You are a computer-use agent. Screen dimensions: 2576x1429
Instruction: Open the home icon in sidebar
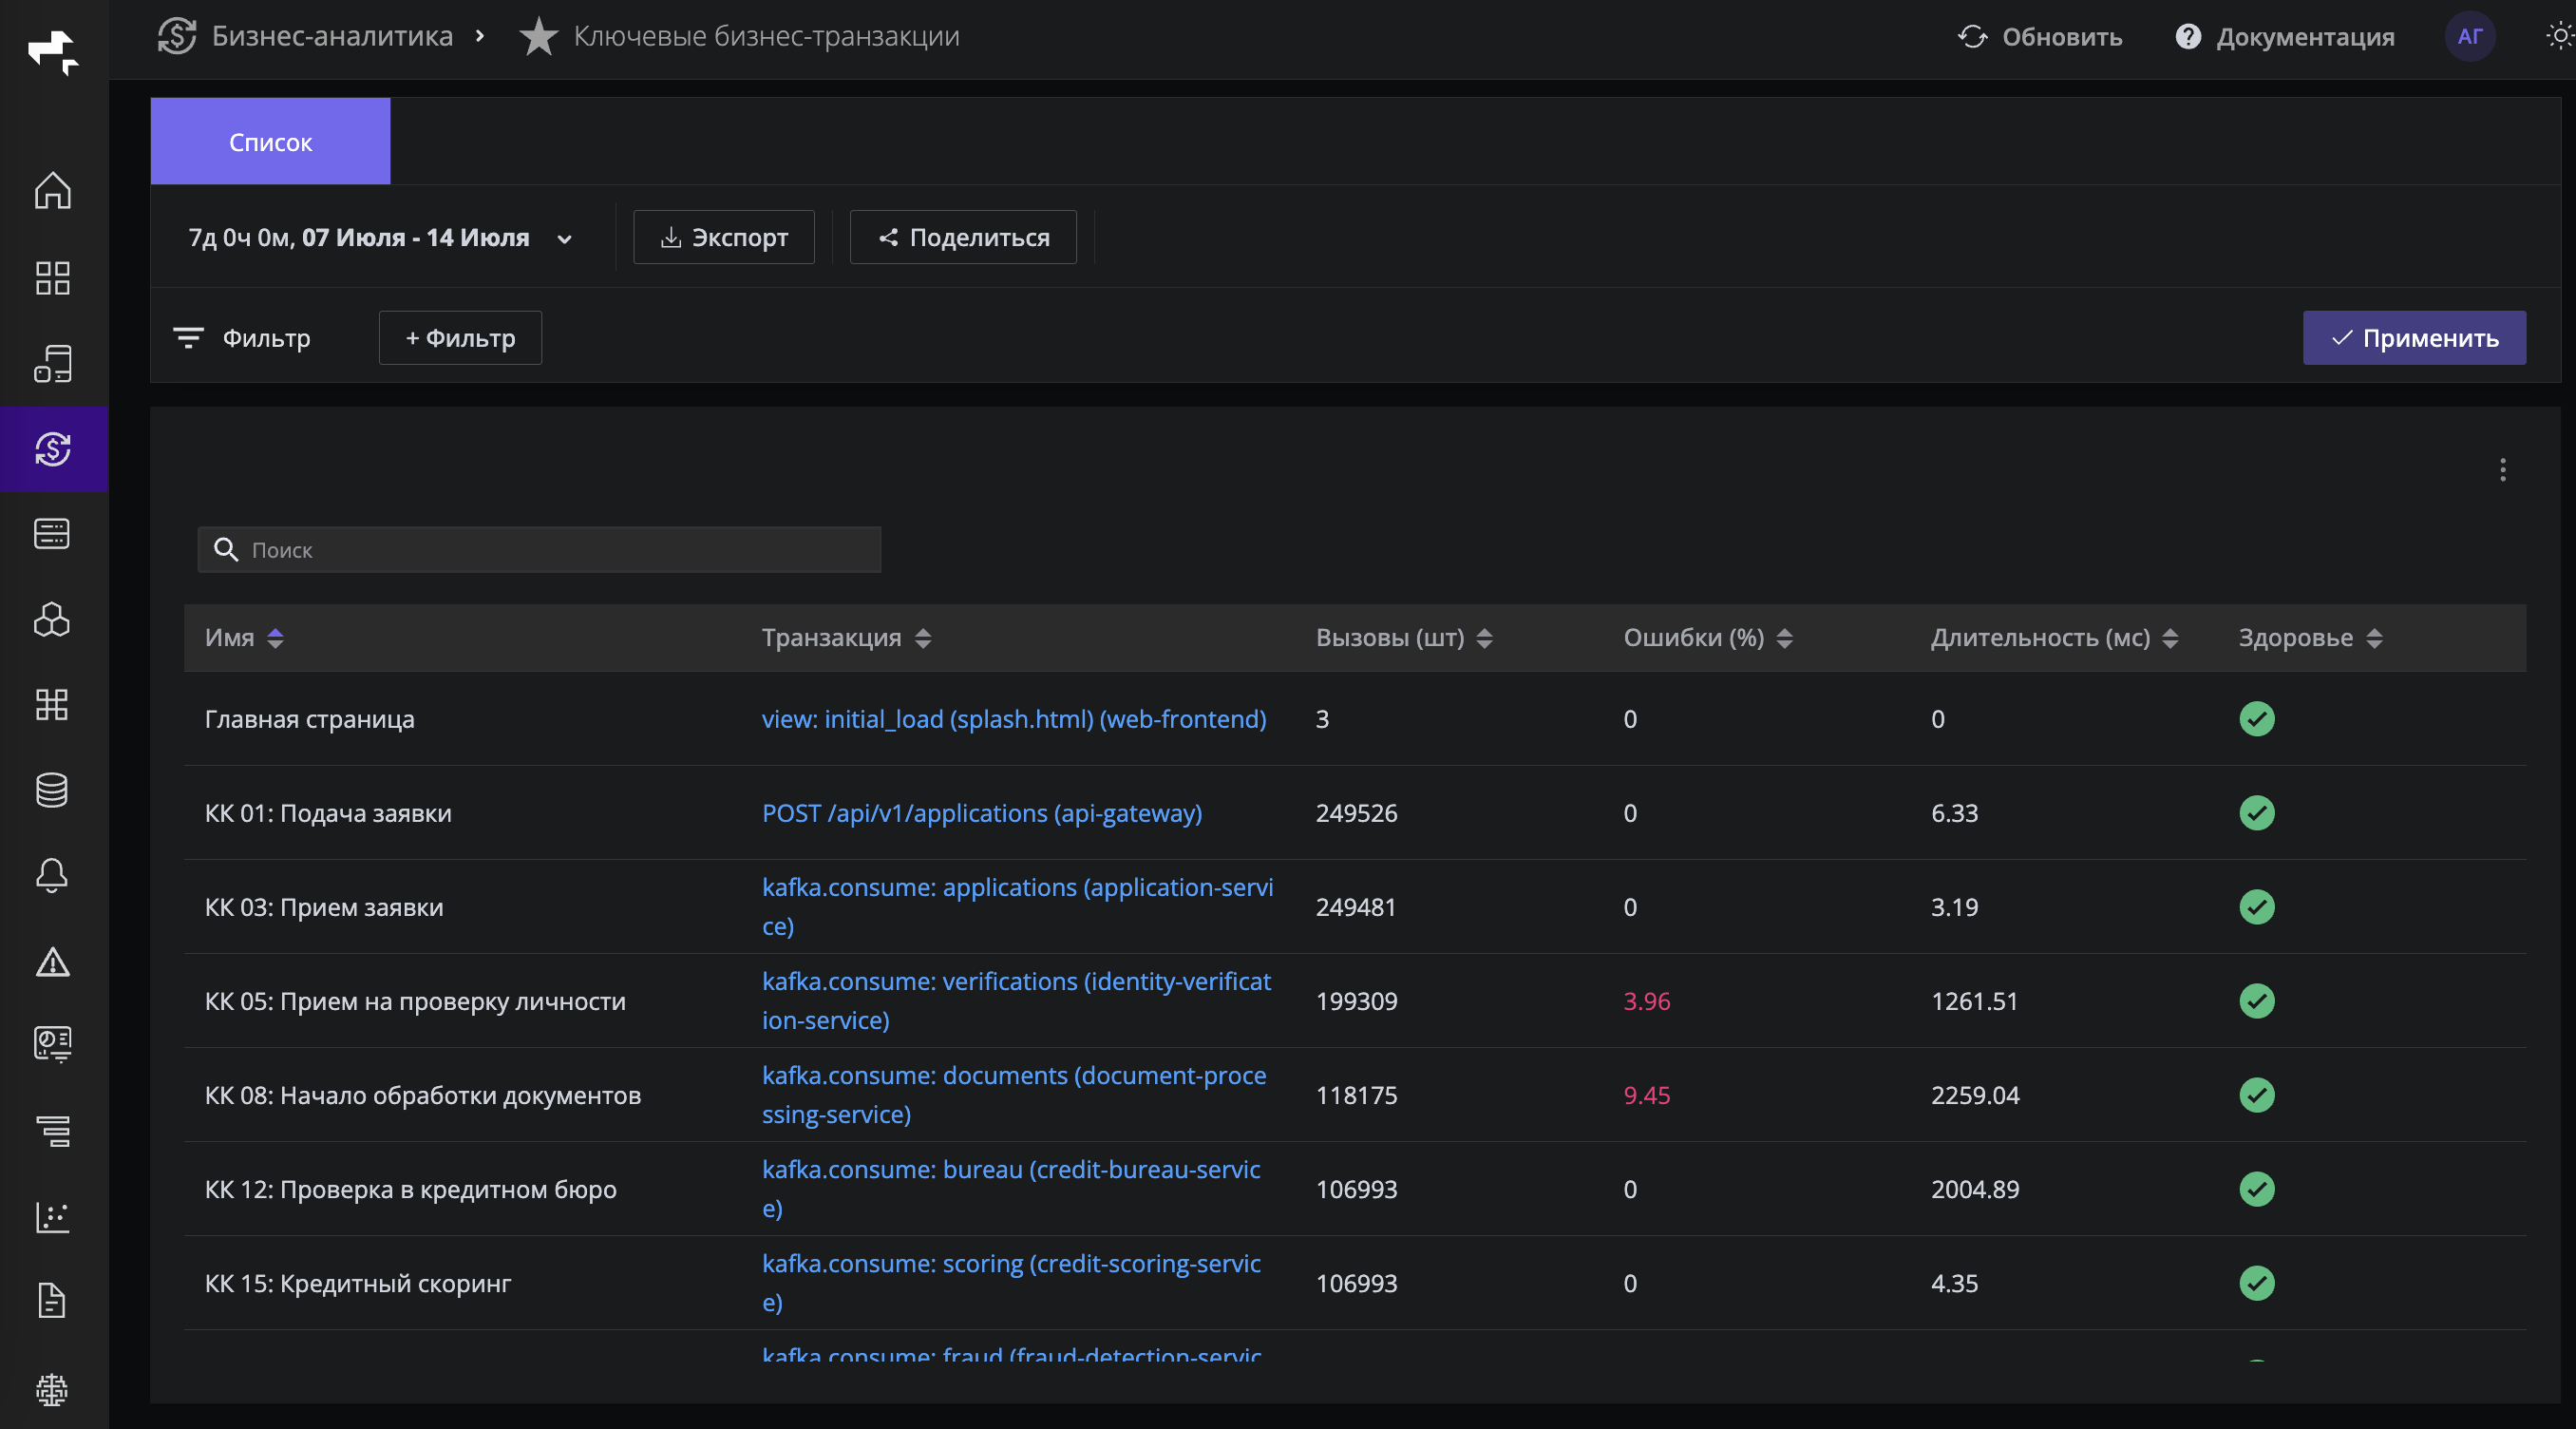(52, 191)
